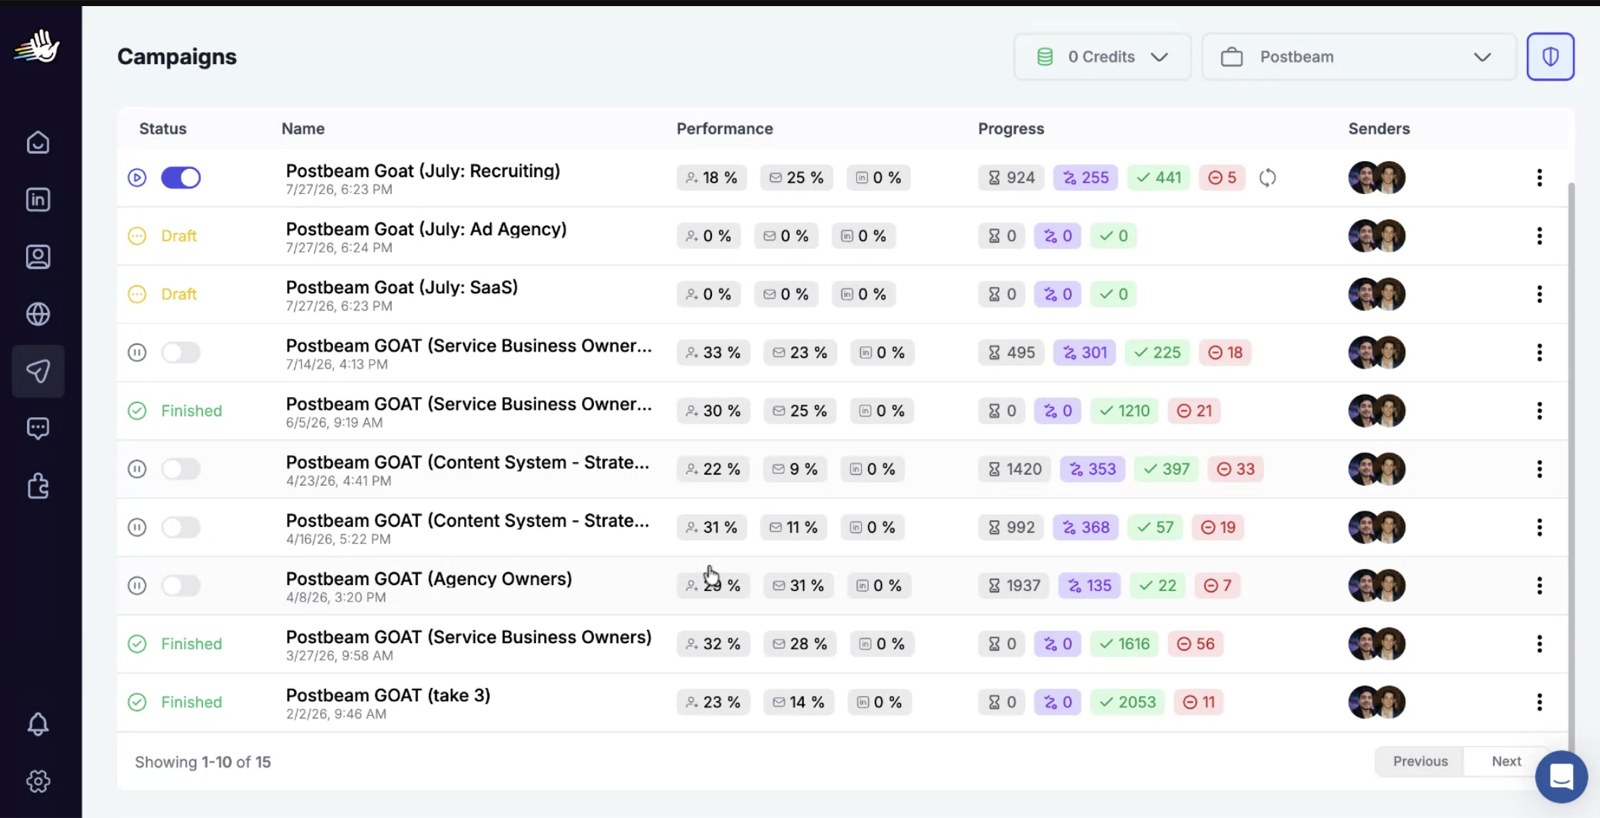Open Postbeam GOAT (take 3) campaign

click(388, 695)
